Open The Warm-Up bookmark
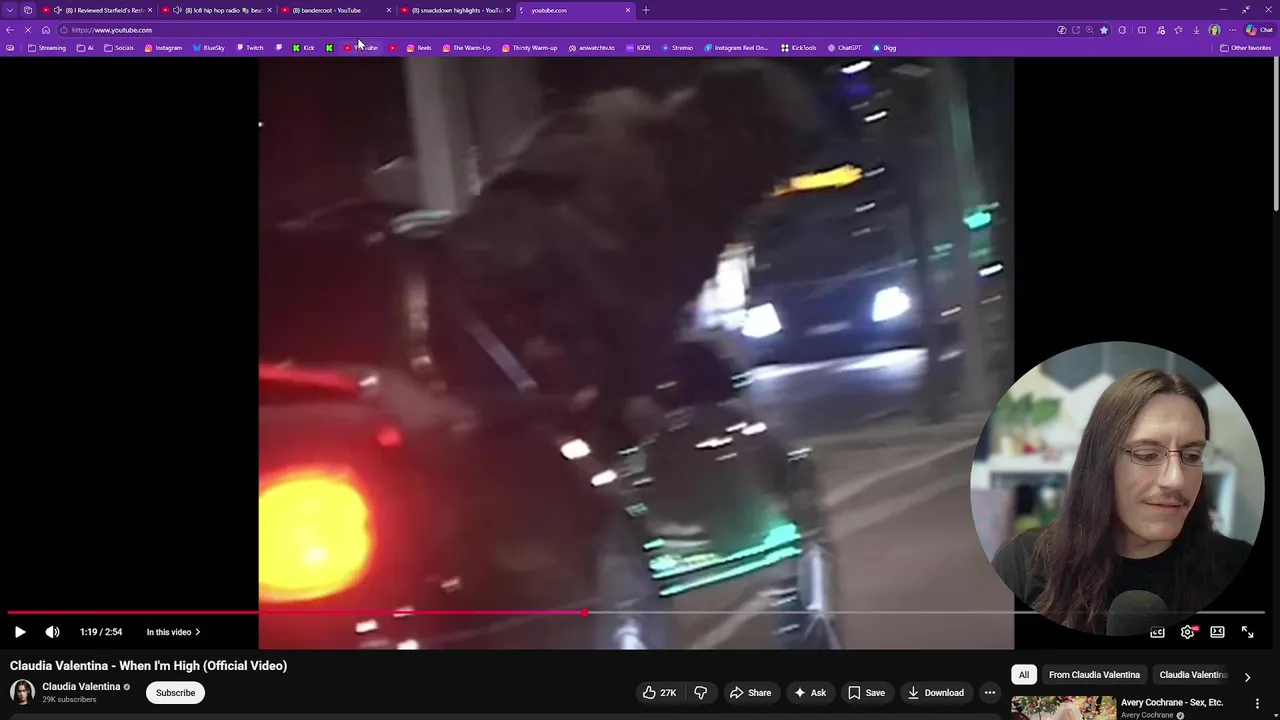Image resolution: width=1280 pixels, height=720 pixels. click(x=466, y=48)
